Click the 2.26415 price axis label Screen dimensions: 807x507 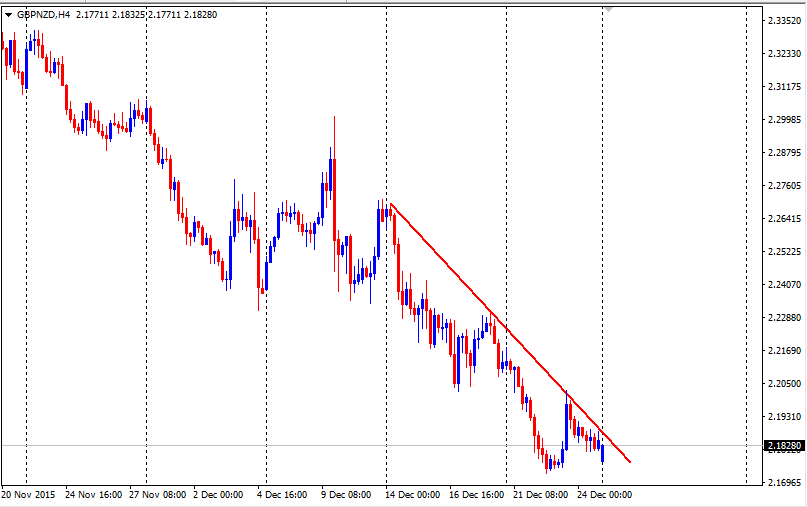pyautogui.click(x=784, y=219)
